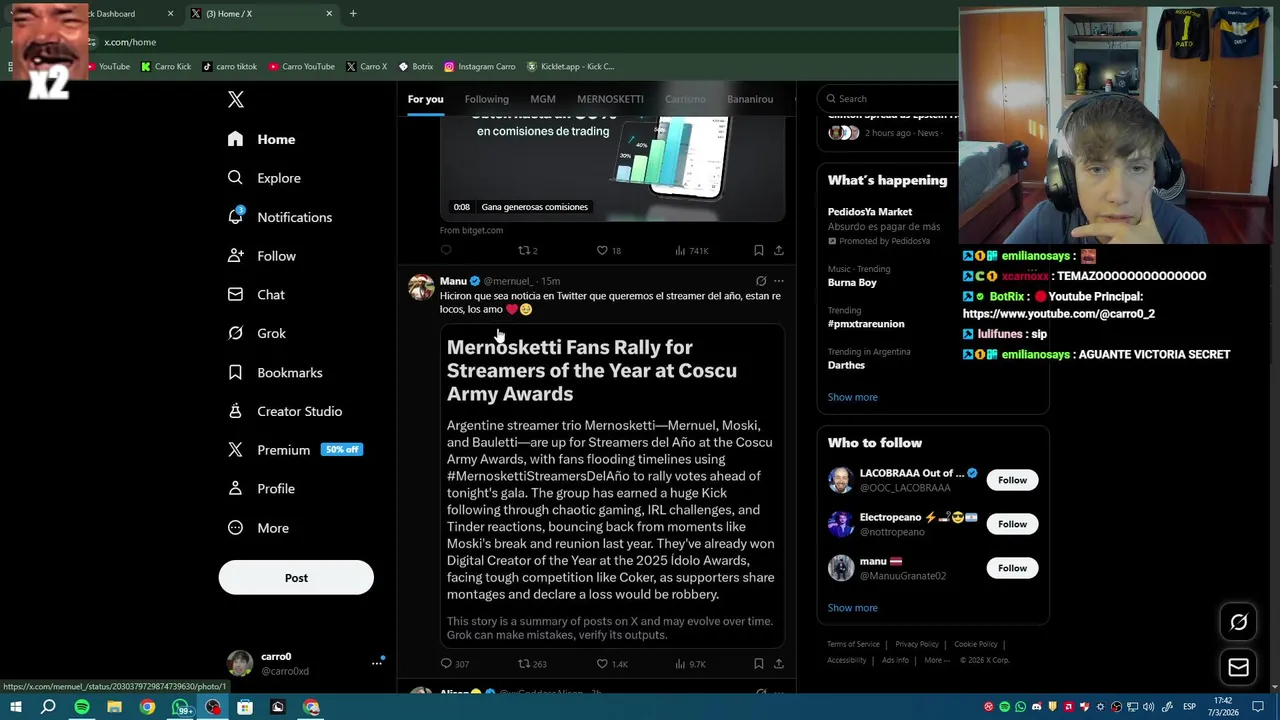Image resolution: width=1280 pixels, height=720 pixels.
Task: Switch to the MERNOSKETTI tab
Action: (x=610, y=99)
